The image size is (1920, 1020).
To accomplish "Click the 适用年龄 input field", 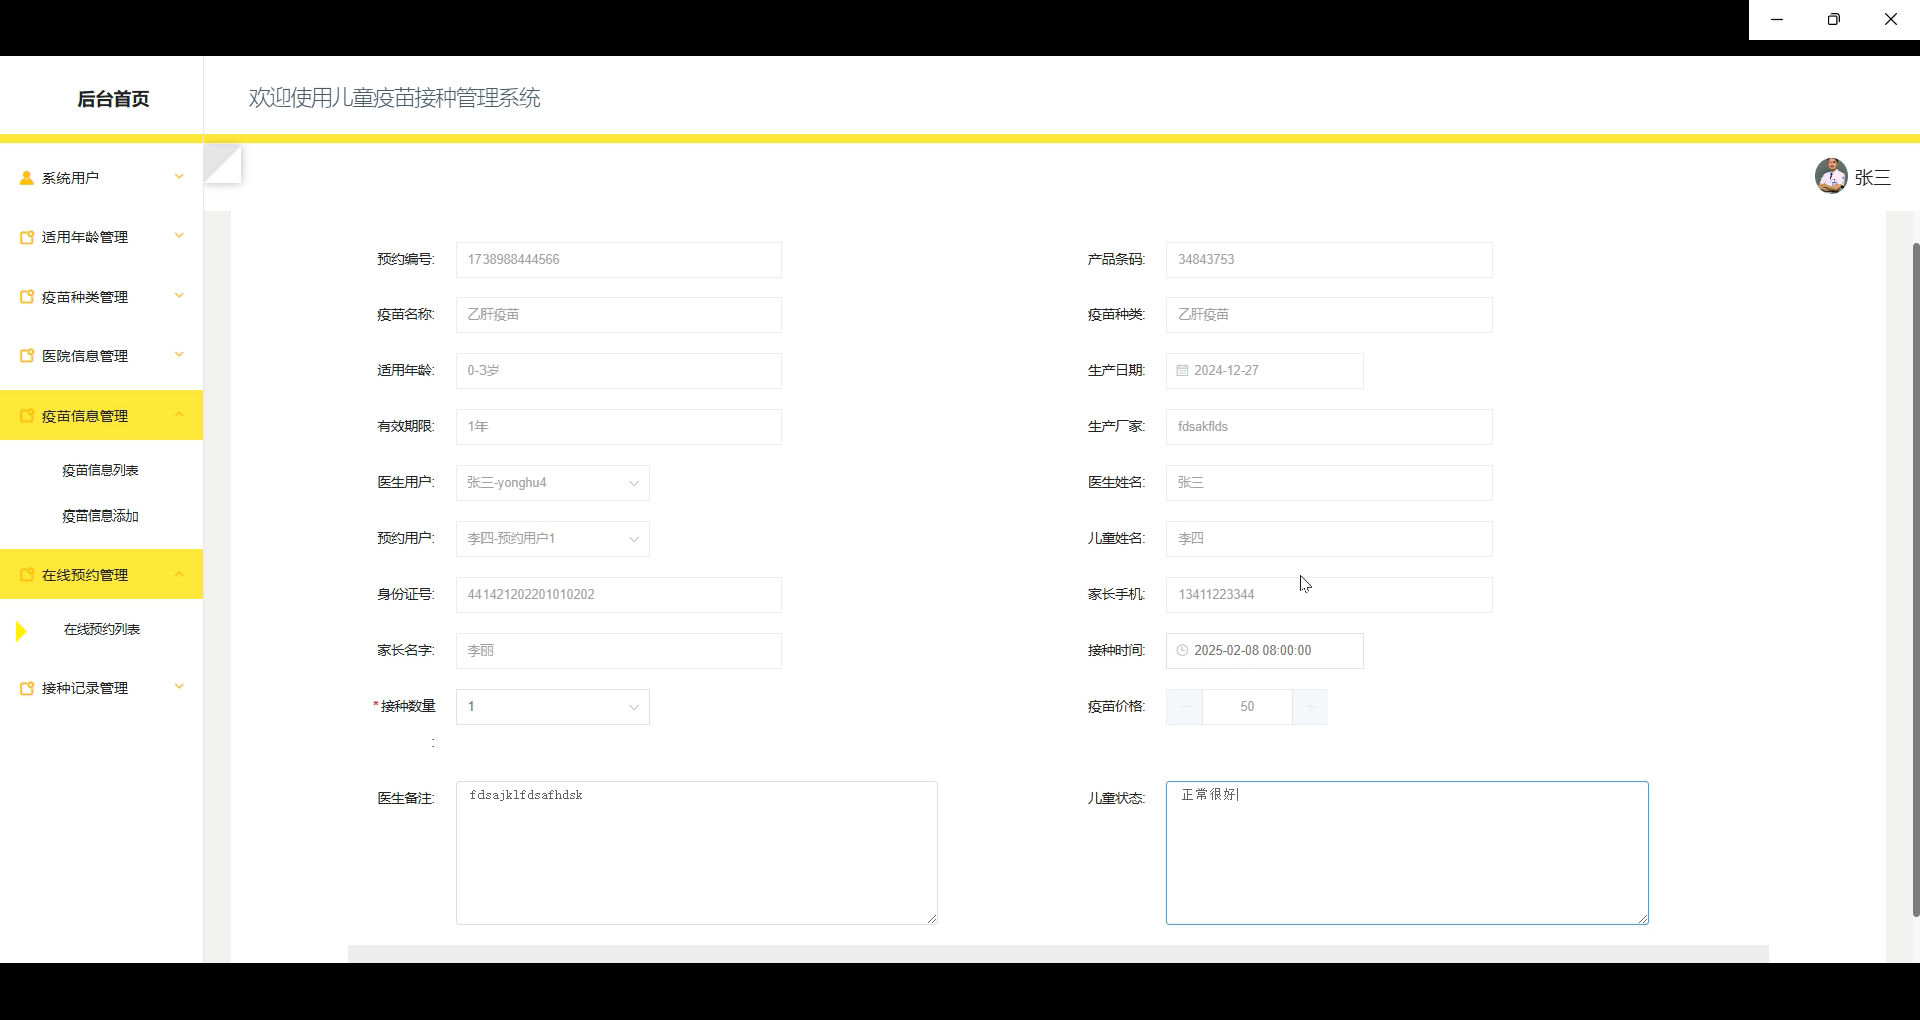I will tap(618, 370).
